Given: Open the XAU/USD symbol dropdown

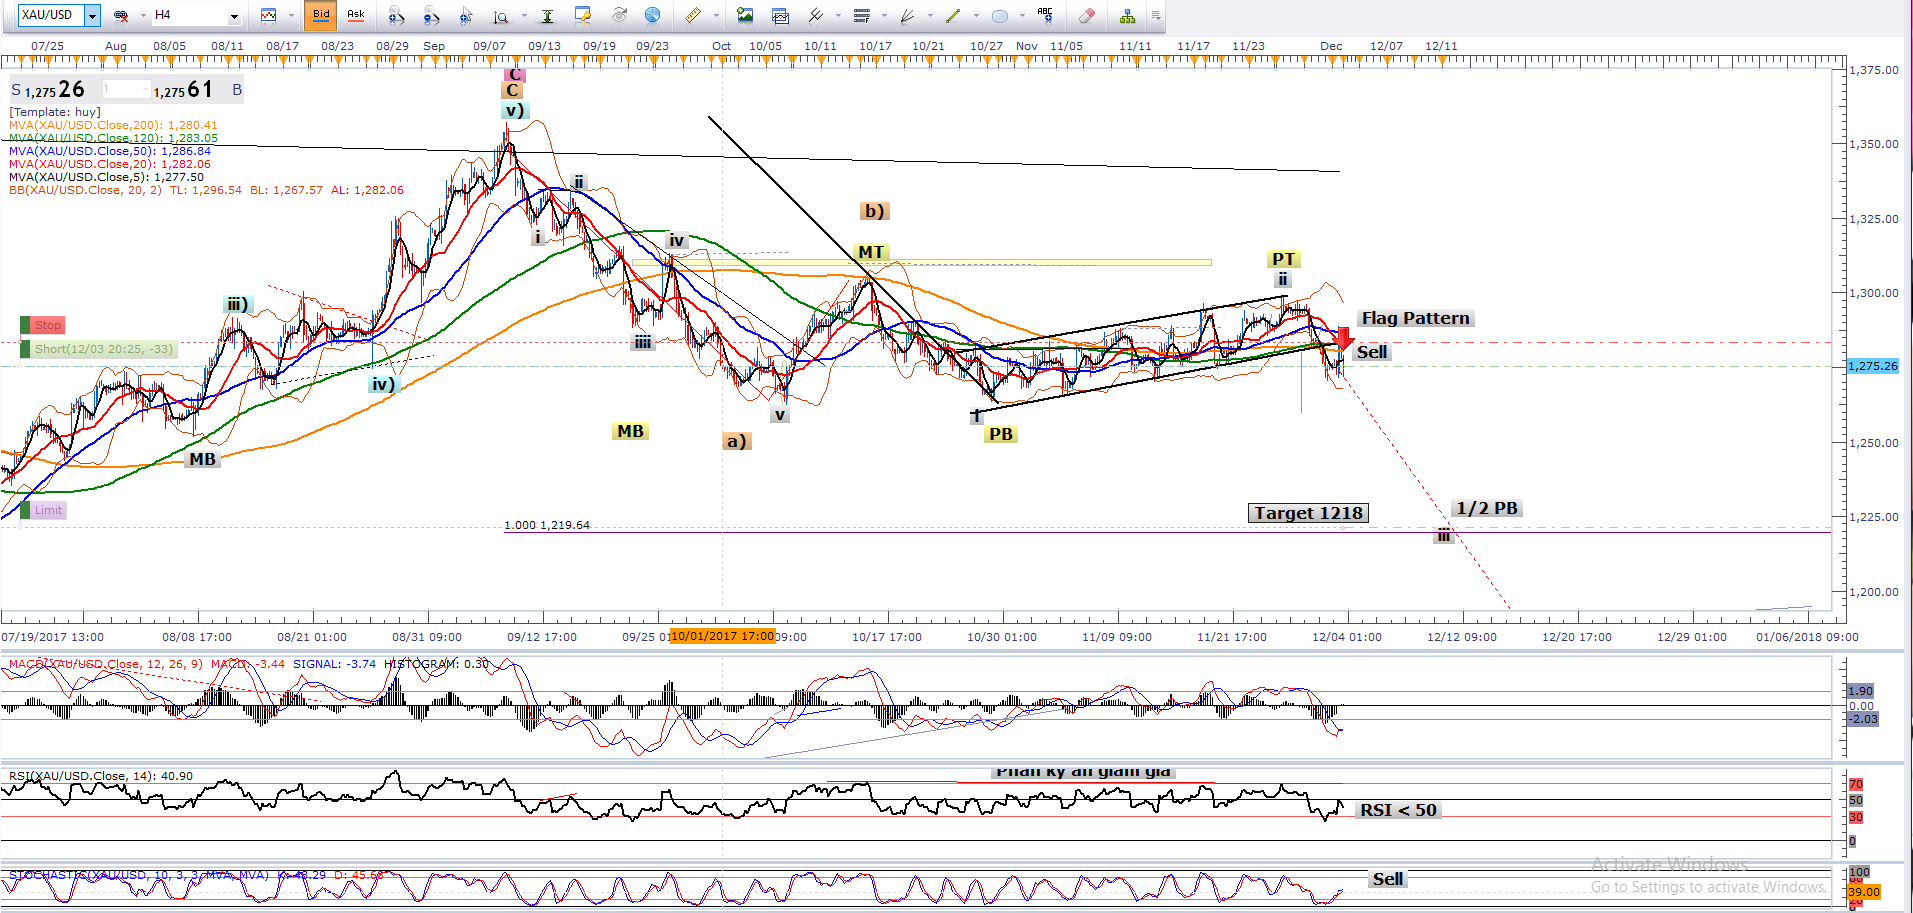Looking at the screenshot, I should 92,15.
